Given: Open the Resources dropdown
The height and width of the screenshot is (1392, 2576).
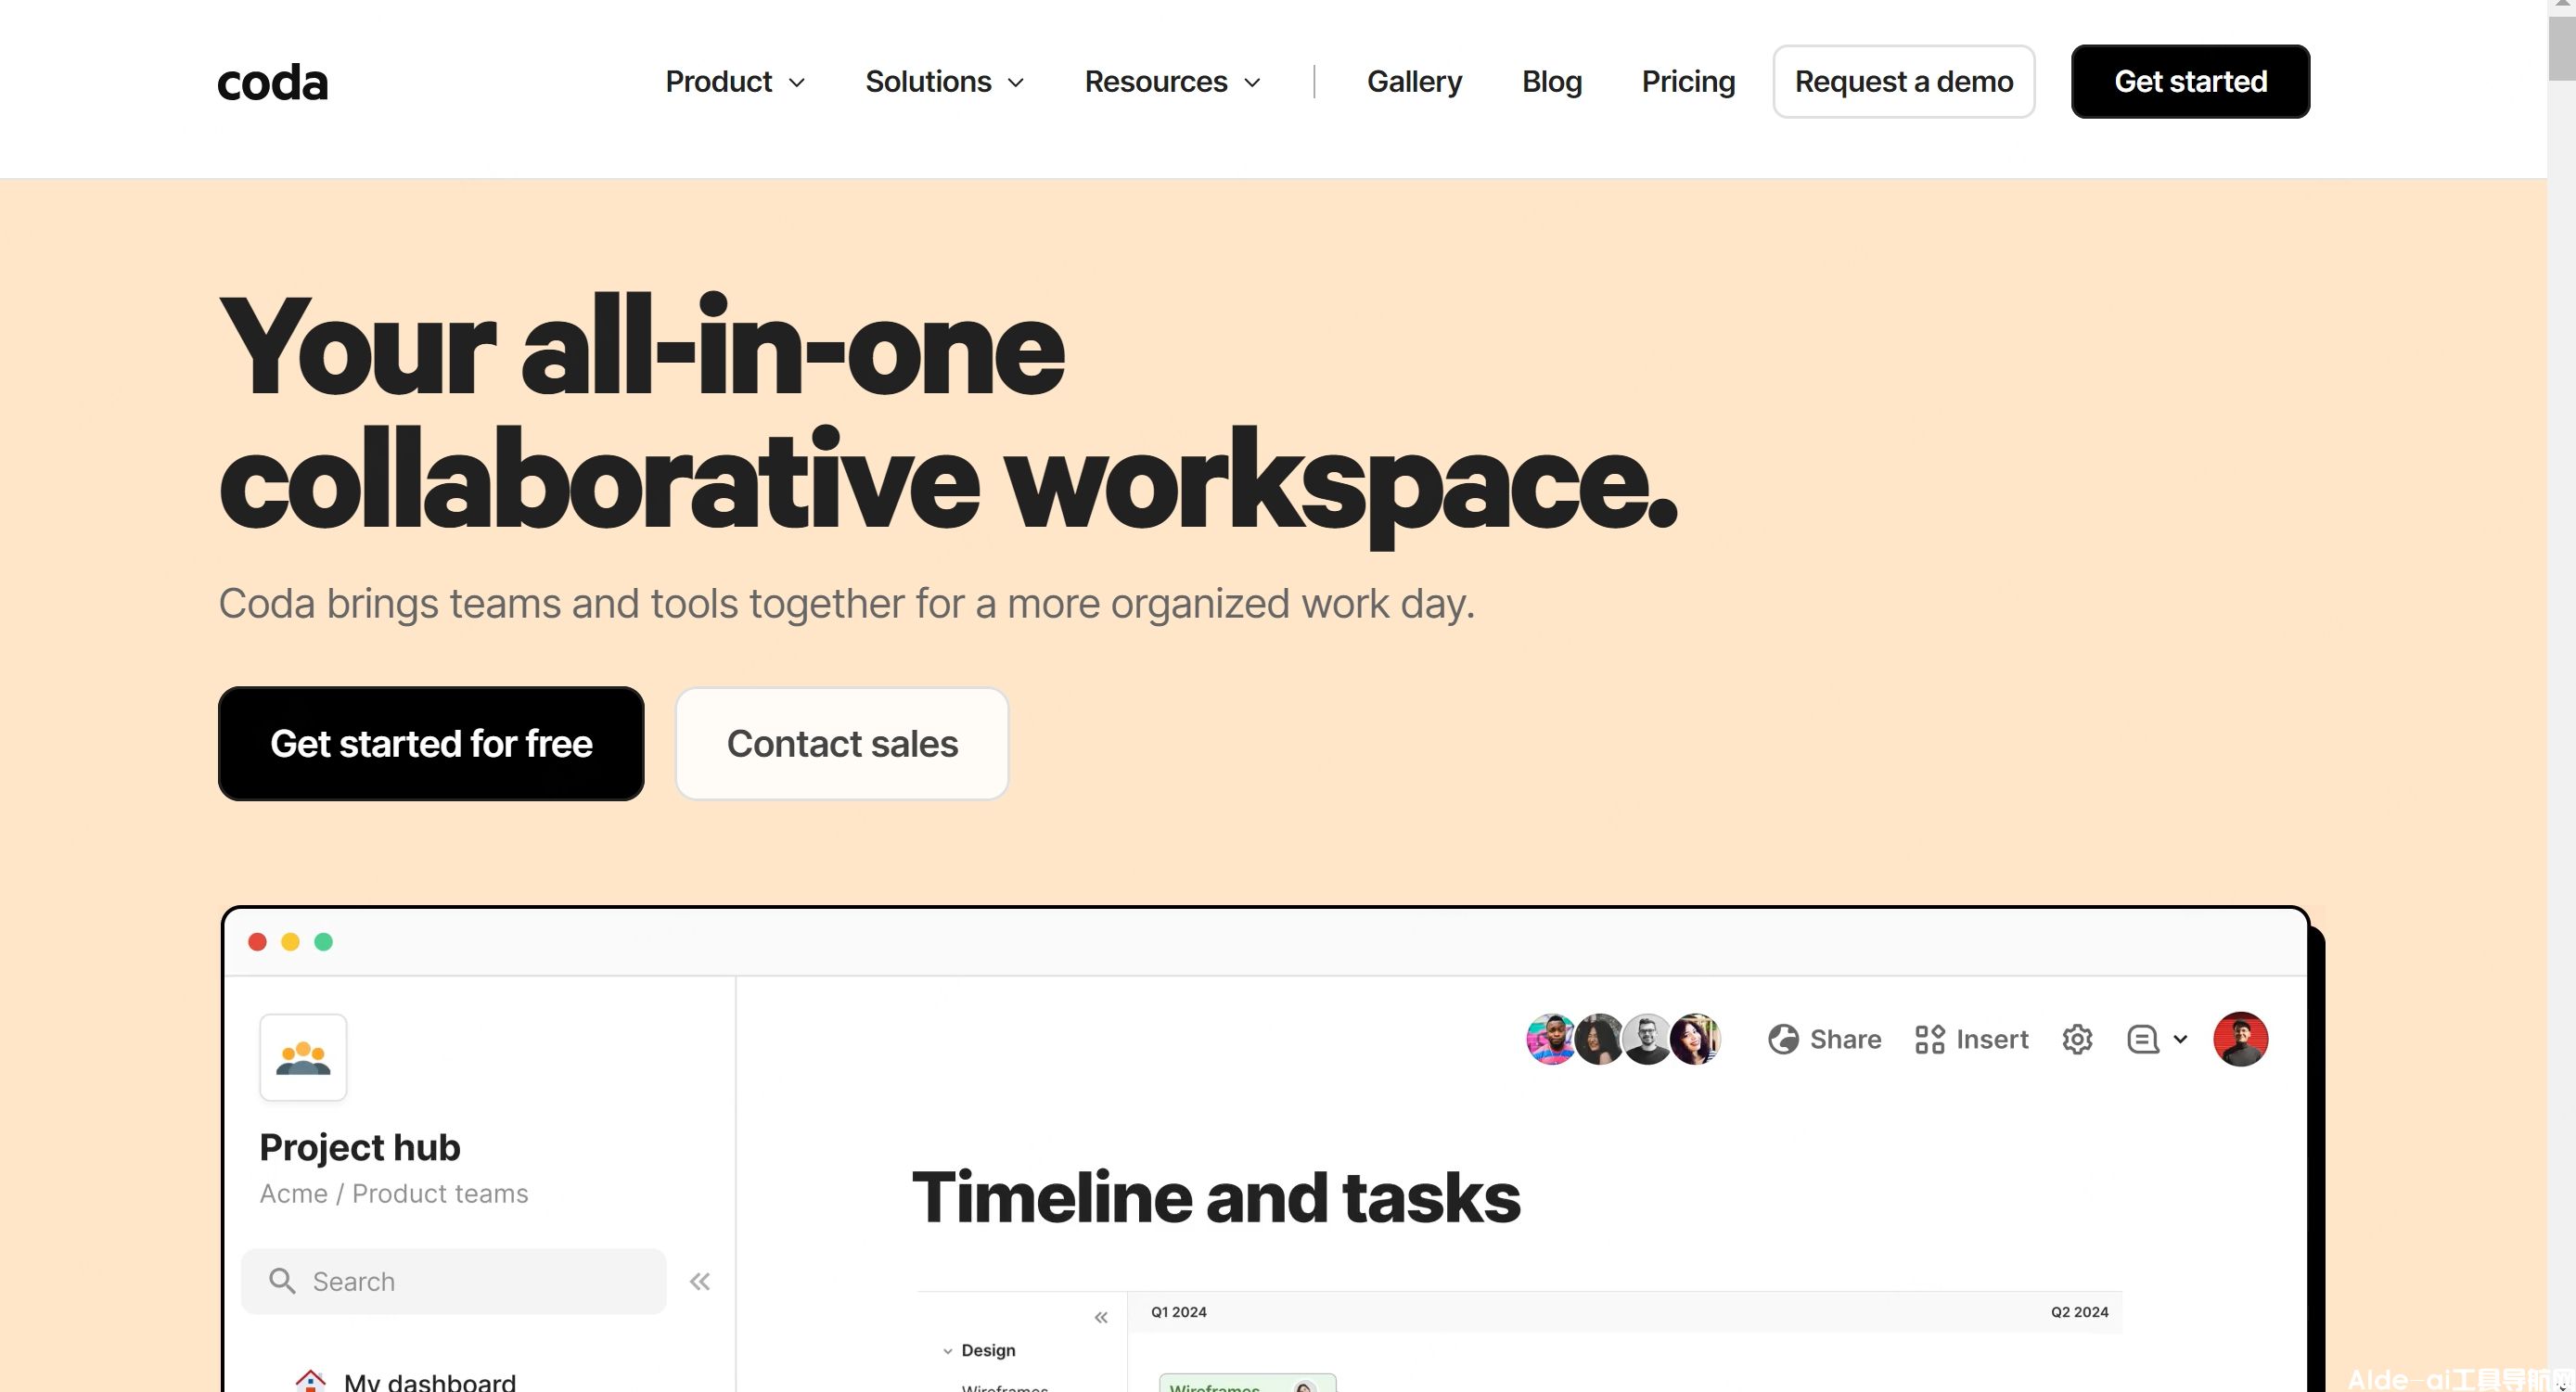Looking at the screenshot, I should (1172, 82).
